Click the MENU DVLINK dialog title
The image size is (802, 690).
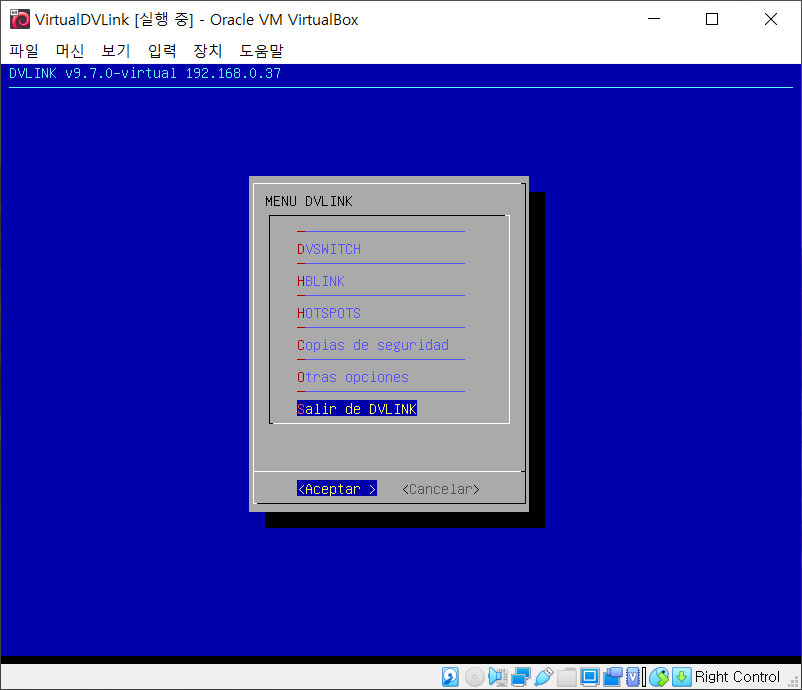309,201
